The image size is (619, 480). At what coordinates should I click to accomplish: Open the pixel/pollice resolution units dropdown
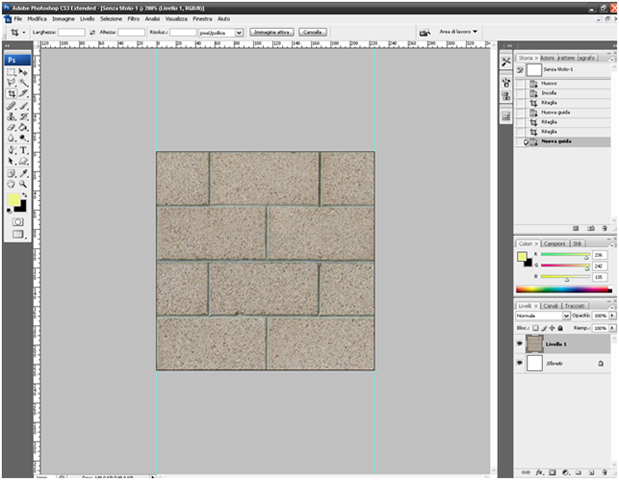coord(239,32)
